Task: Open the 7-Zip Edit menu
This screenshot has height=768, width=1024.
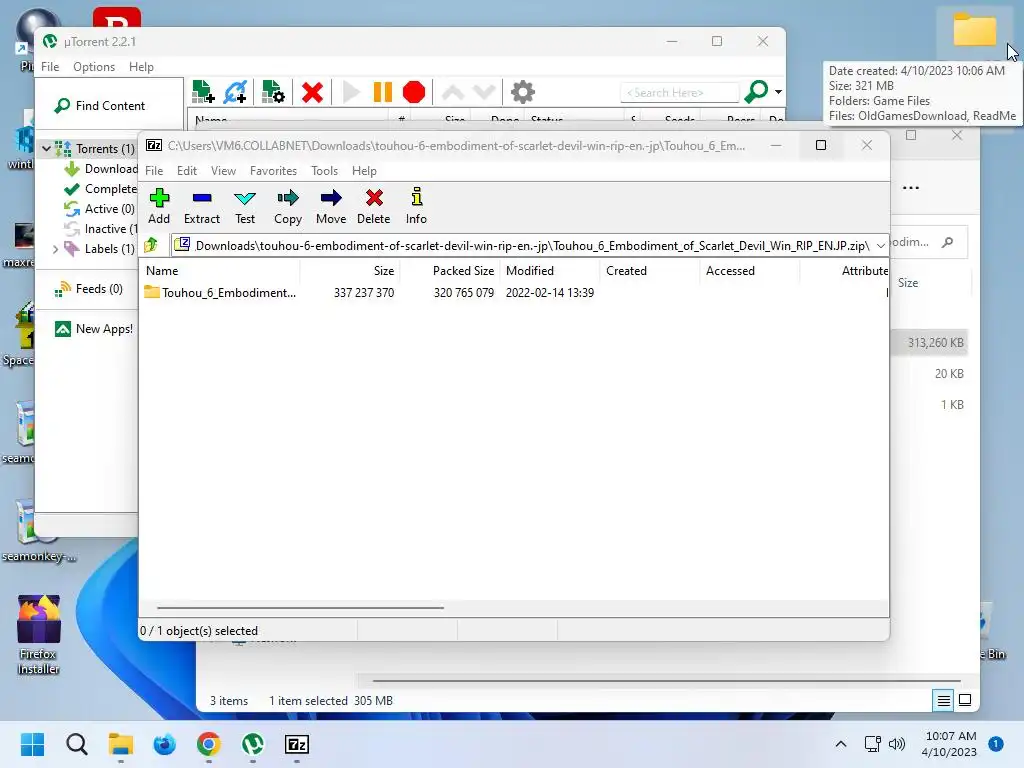Action: (x=187, y=170)
